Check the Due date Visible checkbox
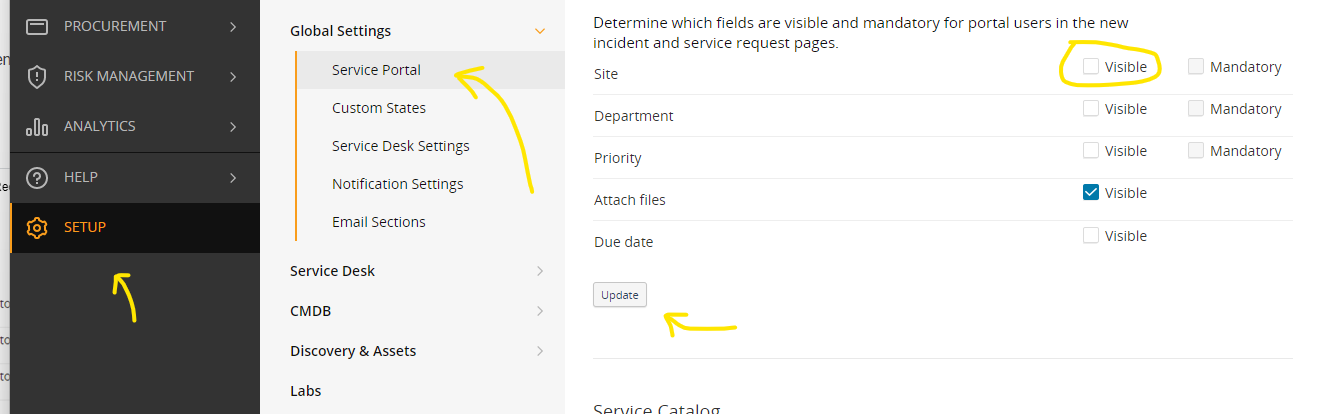 point(1091,235)
